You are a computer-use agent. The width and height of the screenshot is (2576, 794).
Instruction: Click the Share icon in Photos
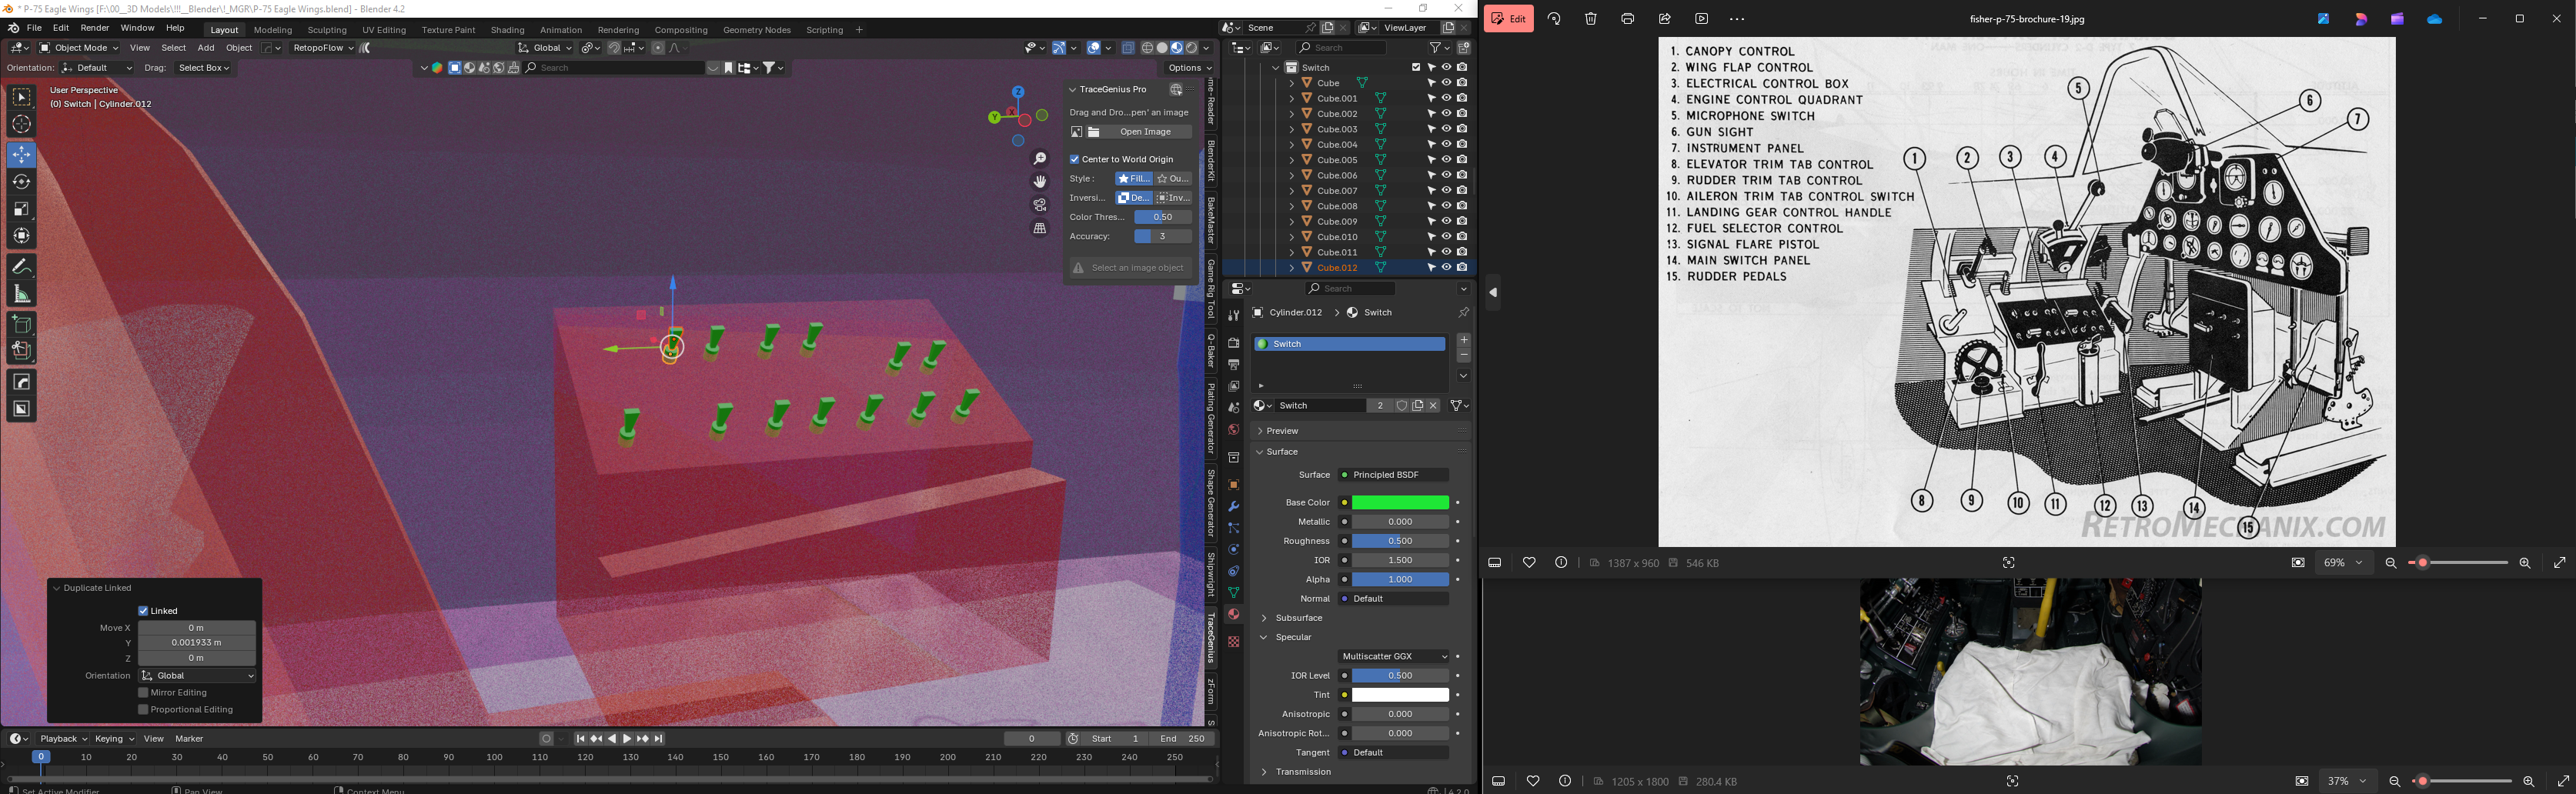[x=1665, y=19]
